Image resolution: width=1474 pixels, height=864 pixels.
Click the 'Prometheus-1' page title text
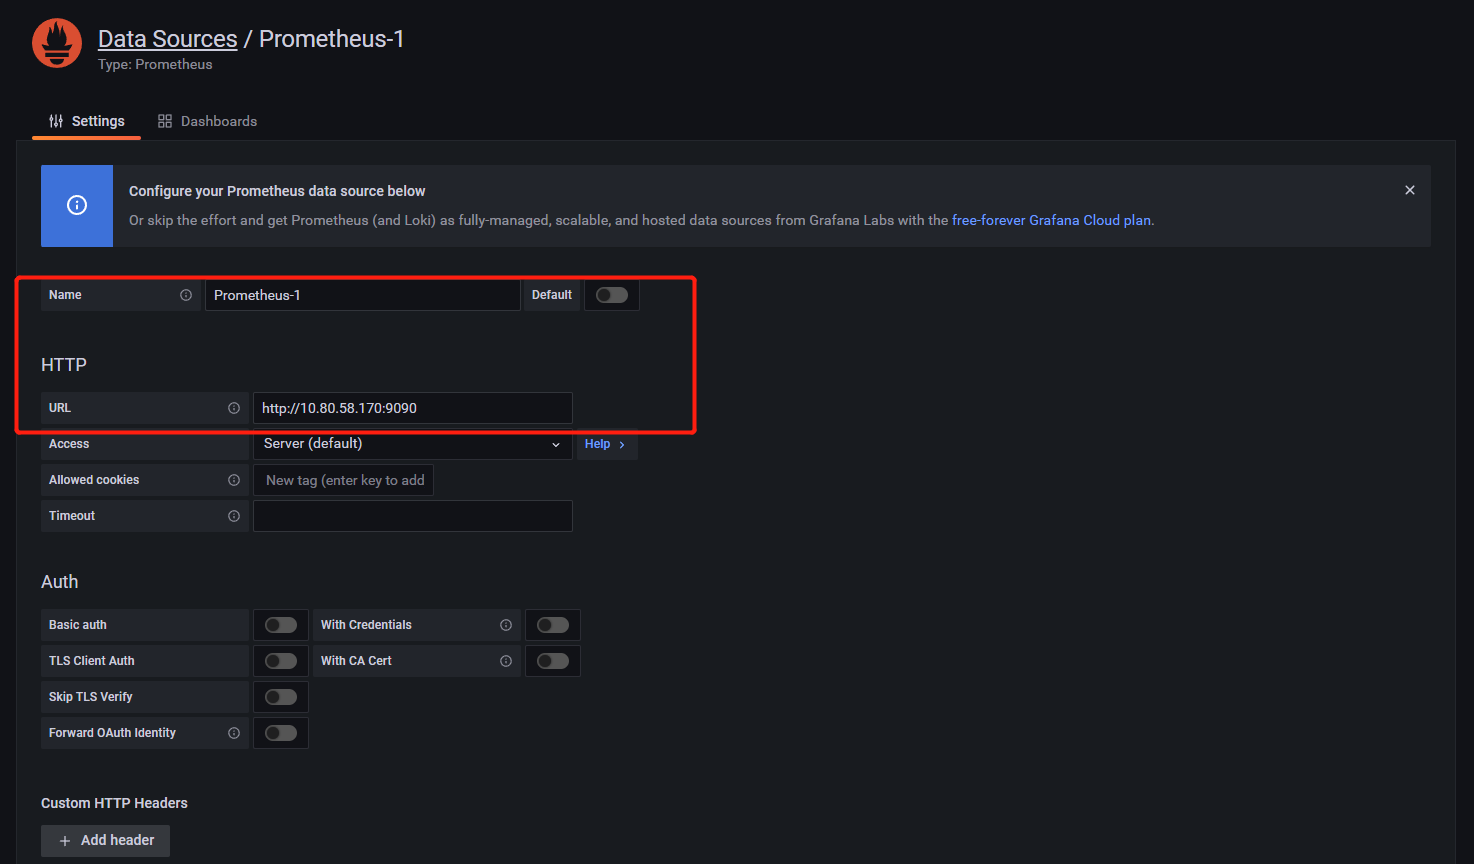tap(332, 39)
